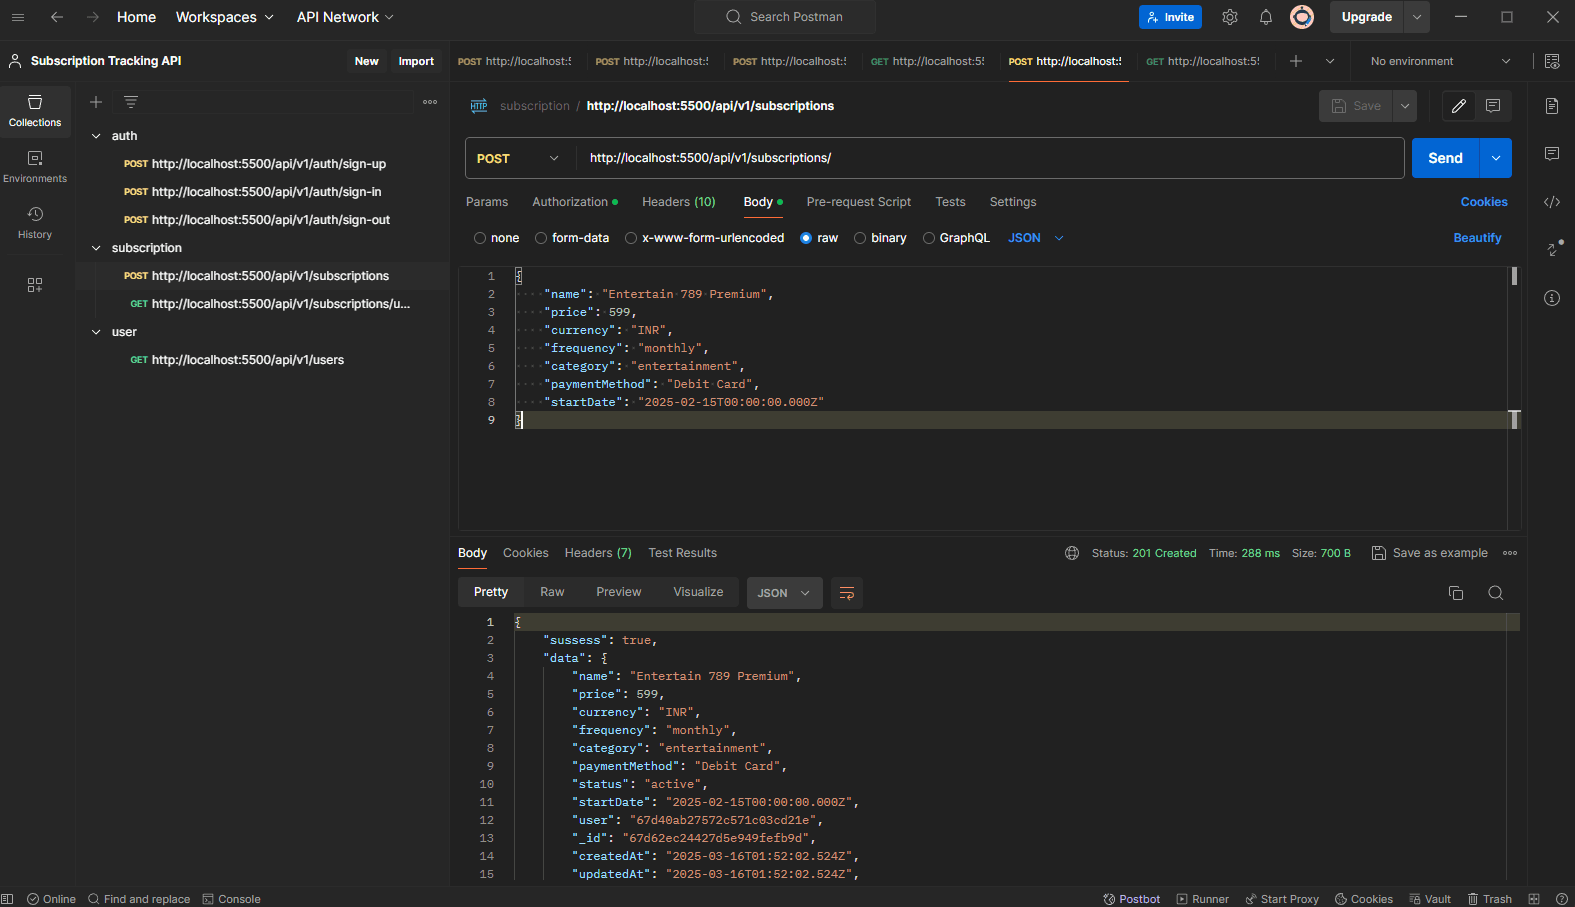Screen dimensions: 1575x907
Task: Click the Beautify link
Action: (x=1477, y=238)
